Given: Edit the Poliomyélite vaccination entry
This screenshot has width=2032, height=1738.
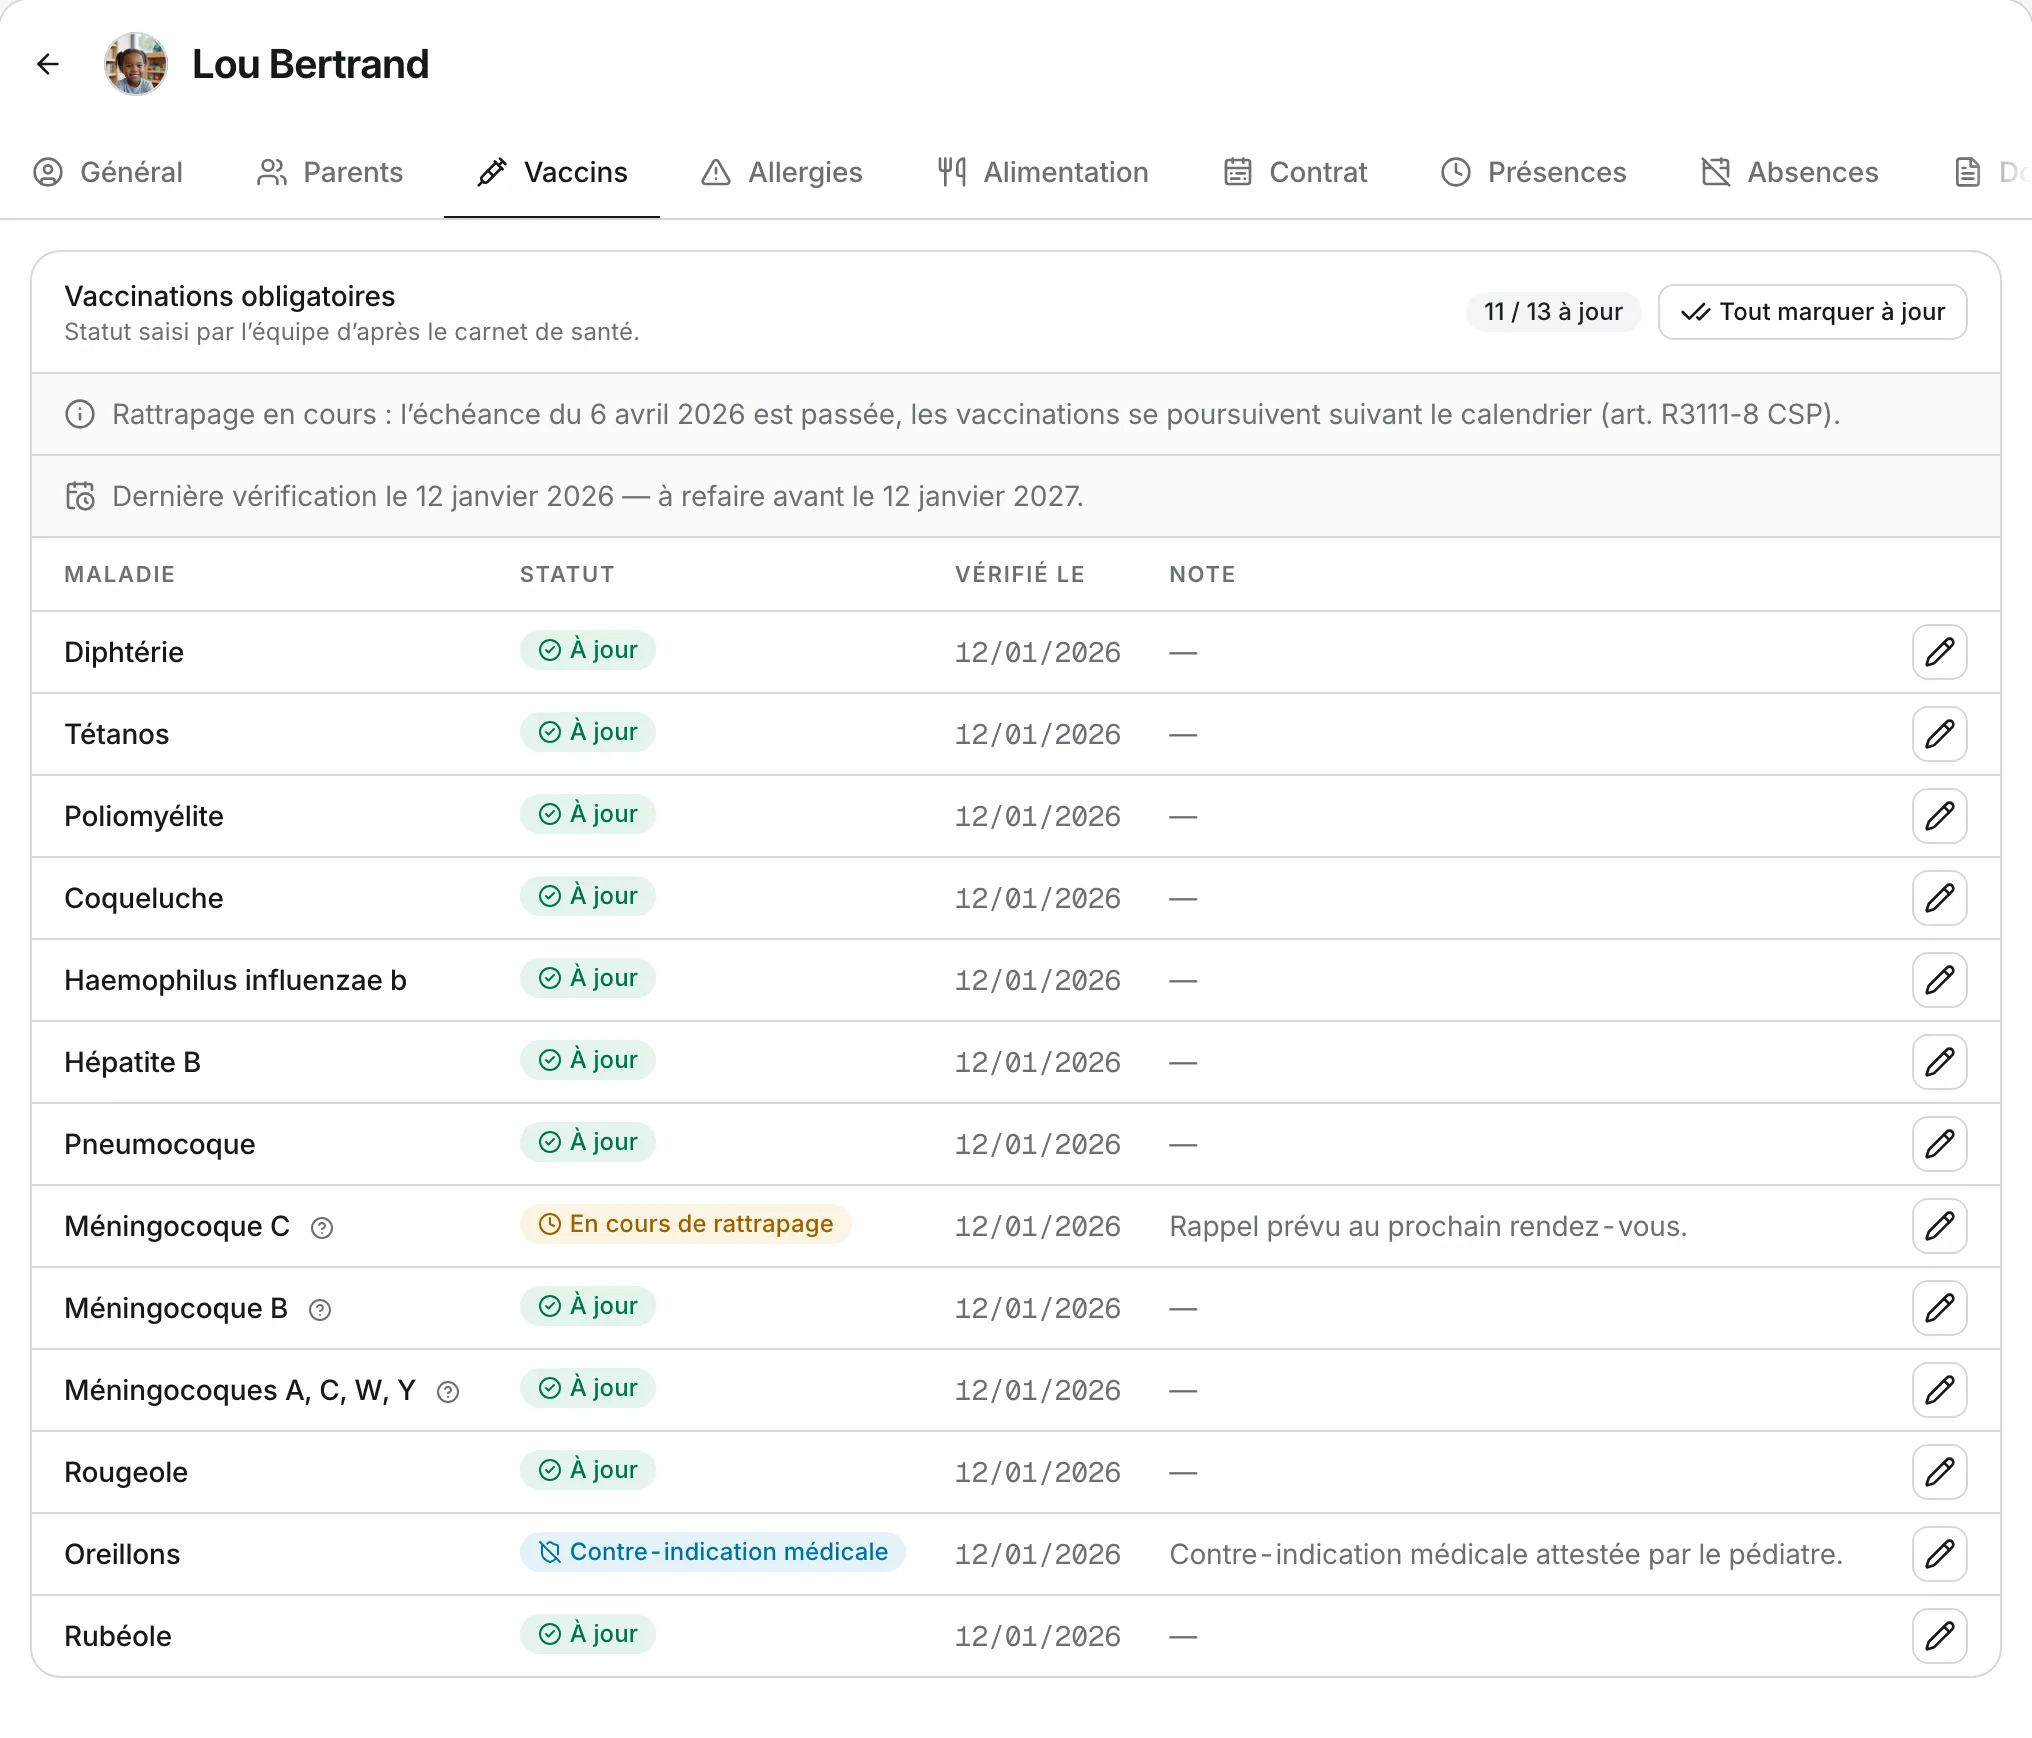Looking at the screenshot, I should coord(1939,816).
